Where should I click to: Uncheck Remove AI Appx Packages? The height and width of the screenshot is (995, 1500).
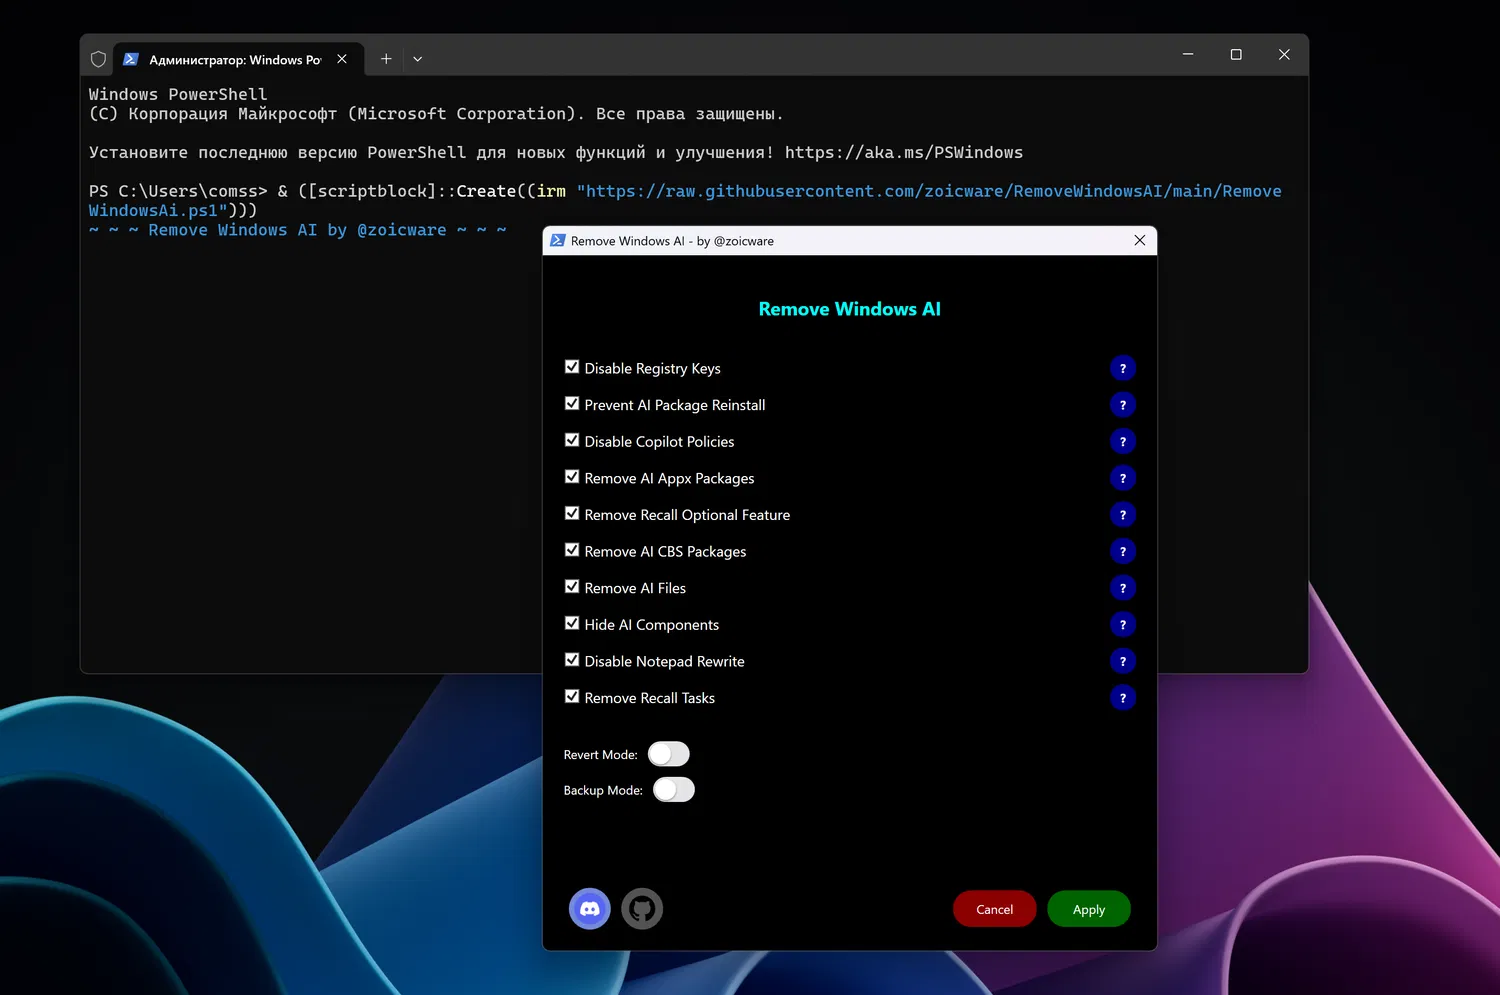(x=572, y=477)
